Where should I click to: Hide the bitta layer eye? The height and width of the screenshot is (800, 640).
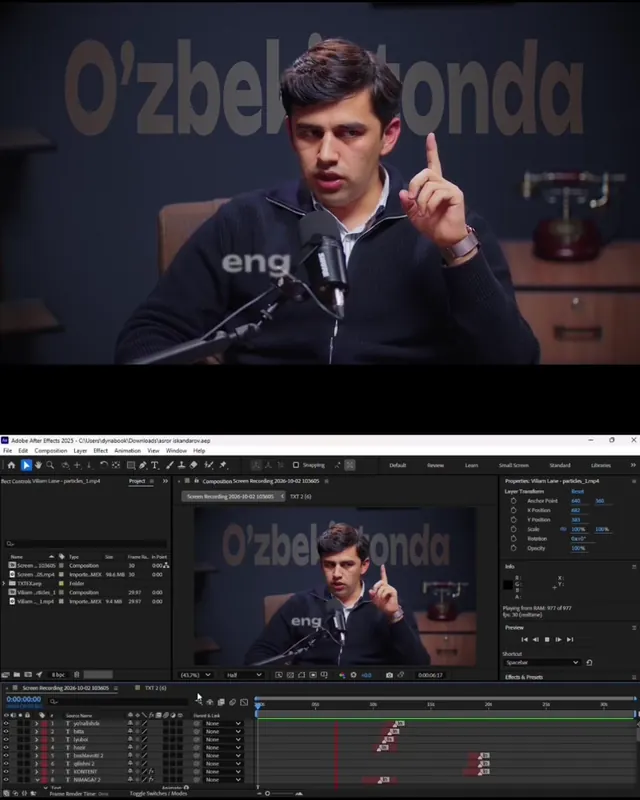point(6,732)
